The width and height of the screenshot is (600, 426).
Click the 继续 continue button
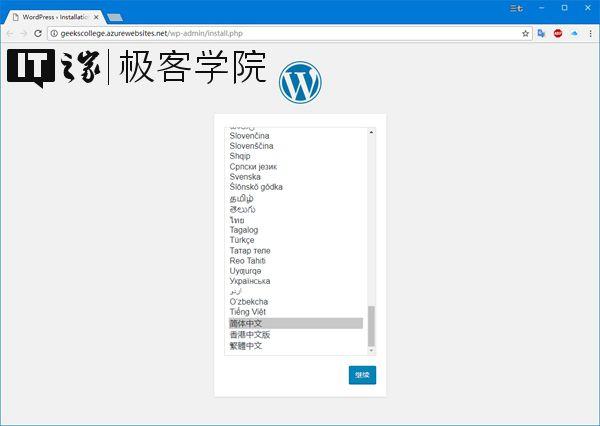tap(362, 375)
